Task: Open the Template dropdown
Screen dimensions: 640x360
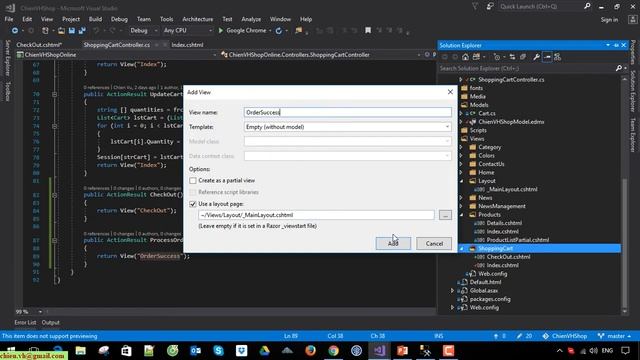Action: [347, 127]
